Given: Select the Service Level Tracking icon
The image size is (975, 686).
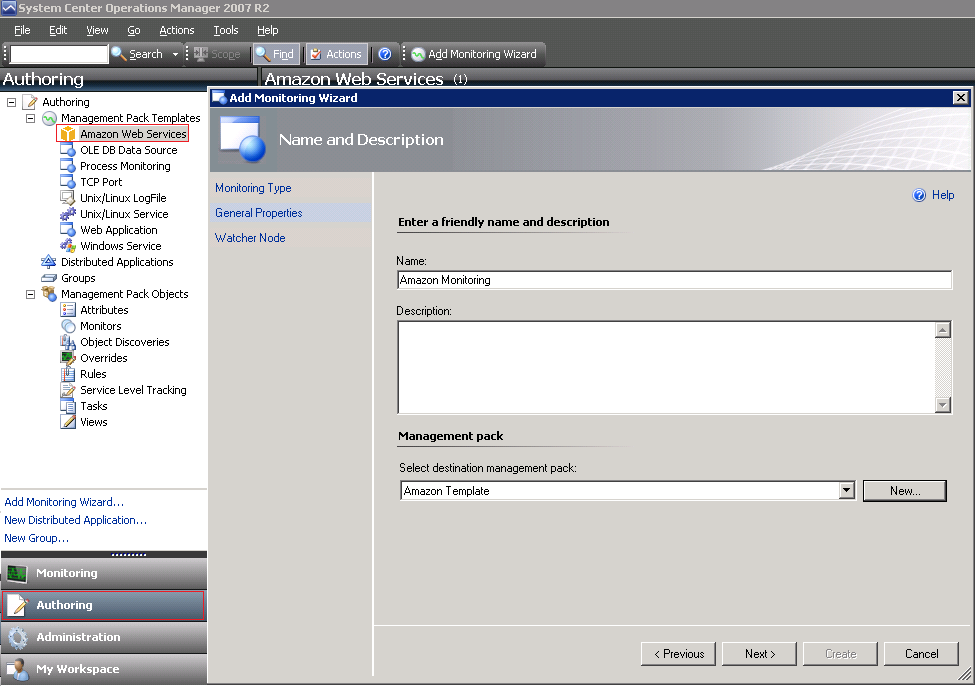Looking at the screenshot, I should 68,390.
